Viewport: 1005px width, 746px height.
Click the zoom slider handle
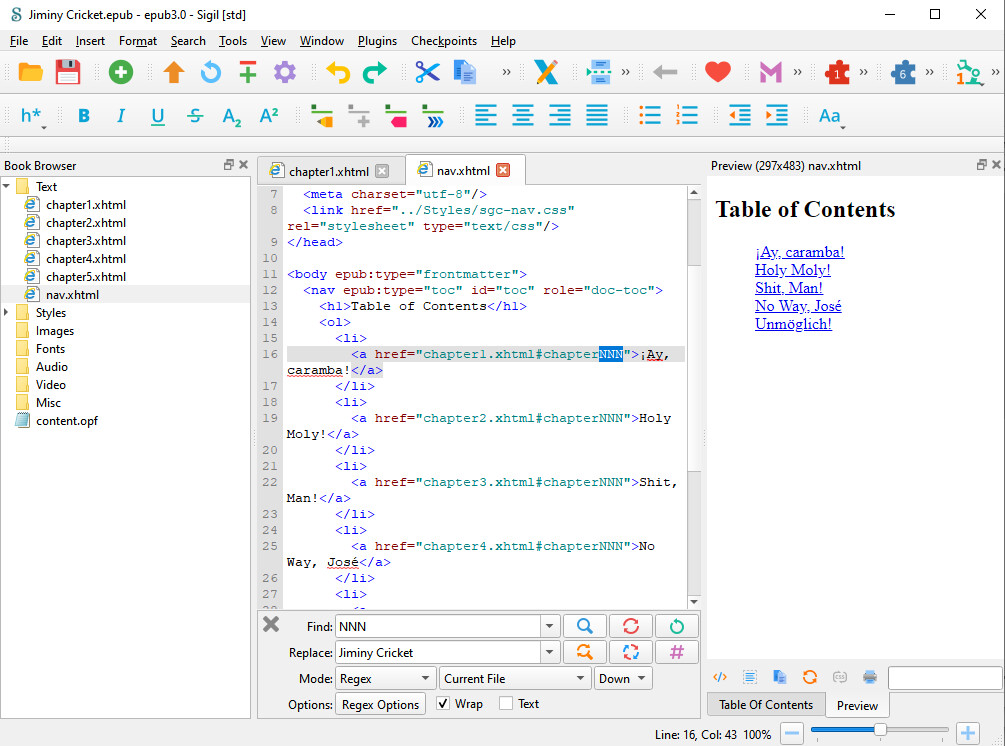click(880, 731)
